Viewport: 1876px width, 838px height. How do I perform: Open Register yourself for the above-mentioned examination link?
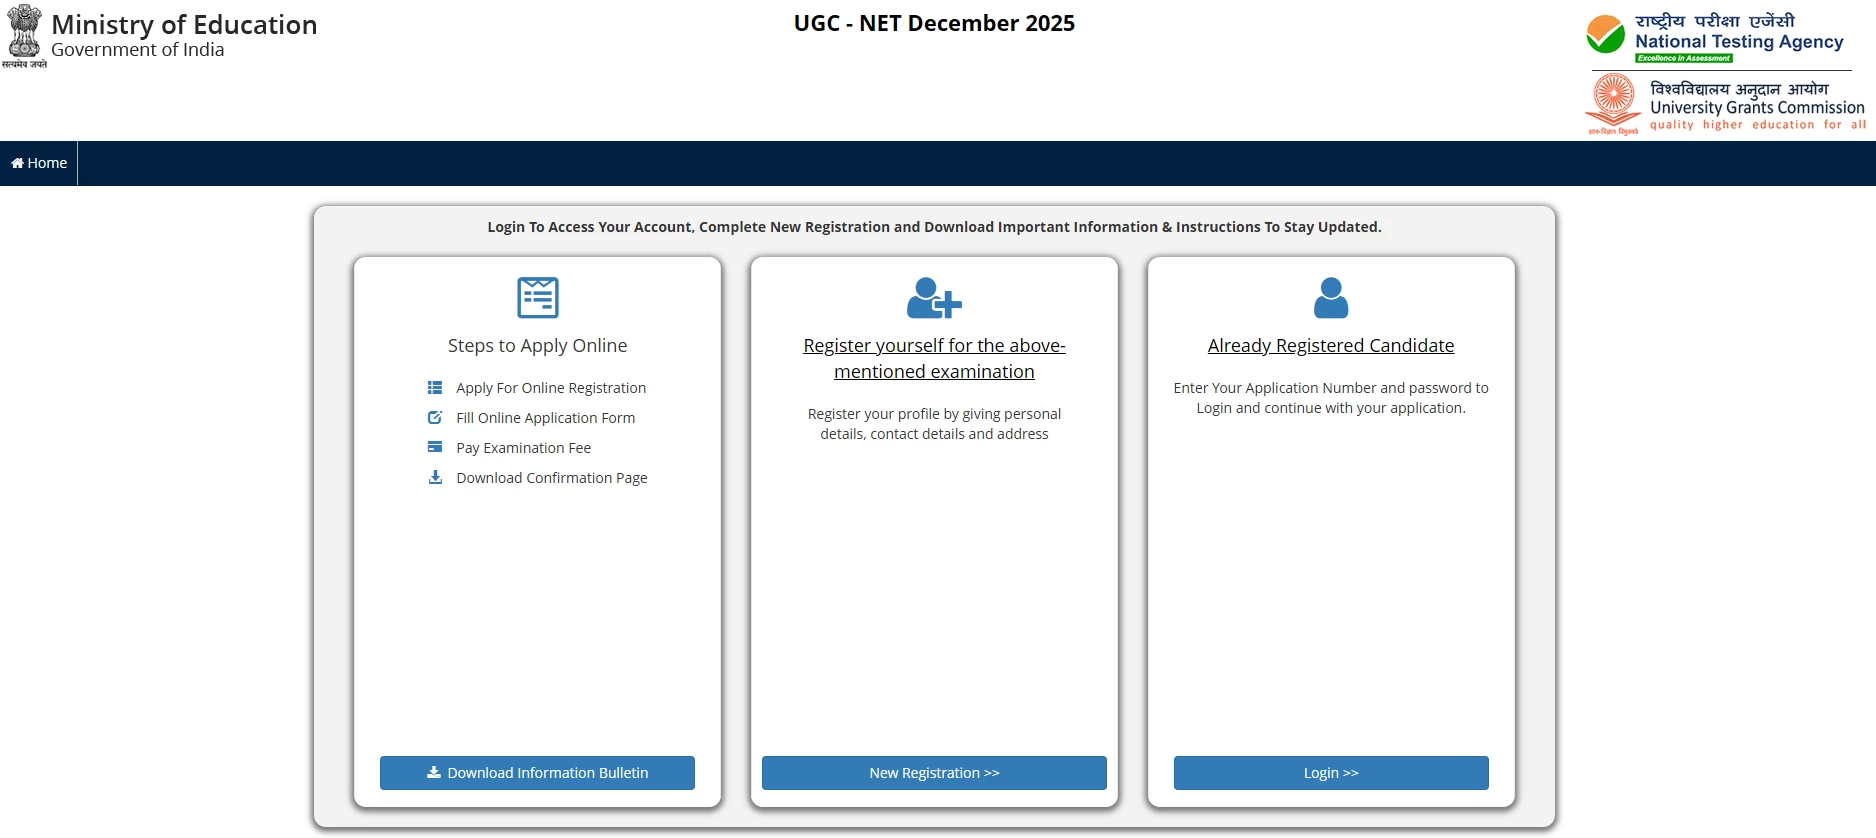tap(934, 358)
